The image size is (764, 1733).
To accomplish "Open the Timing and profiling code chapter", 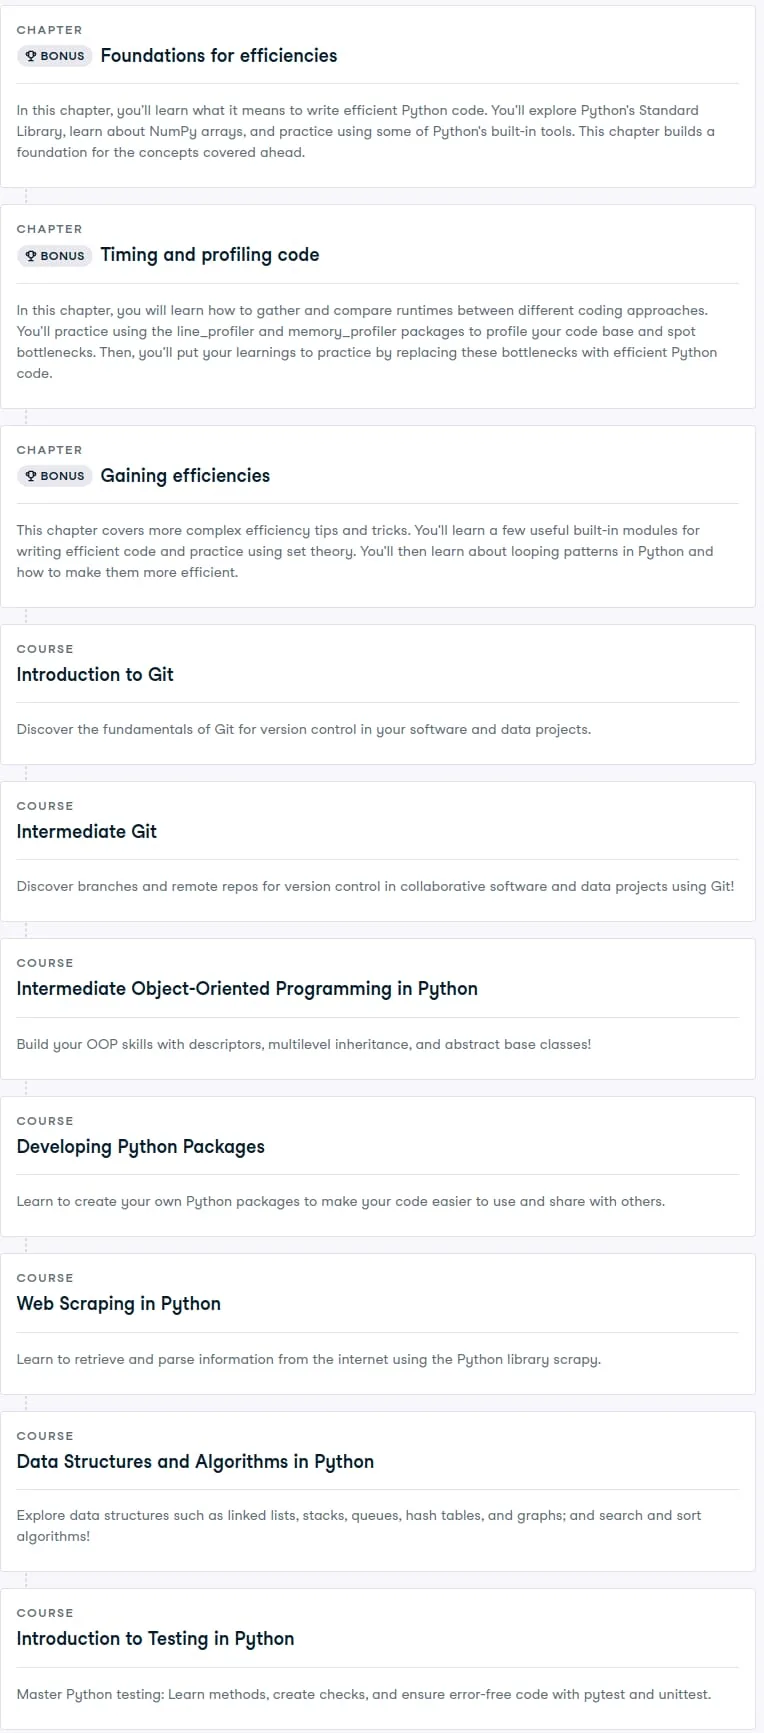I will pyautogui.click(x=210, y=255).
